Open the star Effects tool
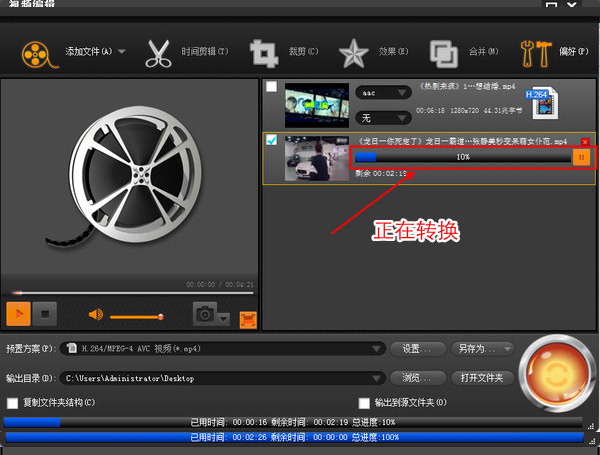The height and width of the screenshot is (455, 600). pyautogui.click(x=353, y=51)
